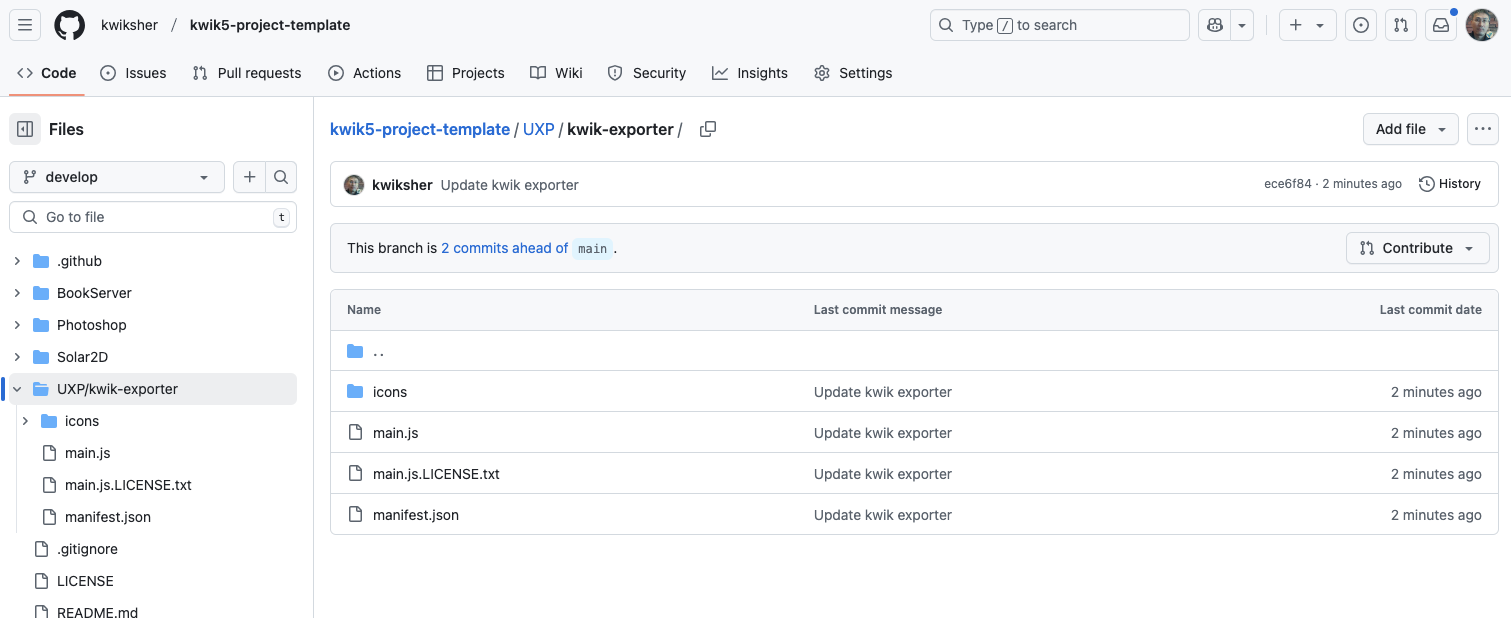Open the Add file dropdown

coord(1410,129)
